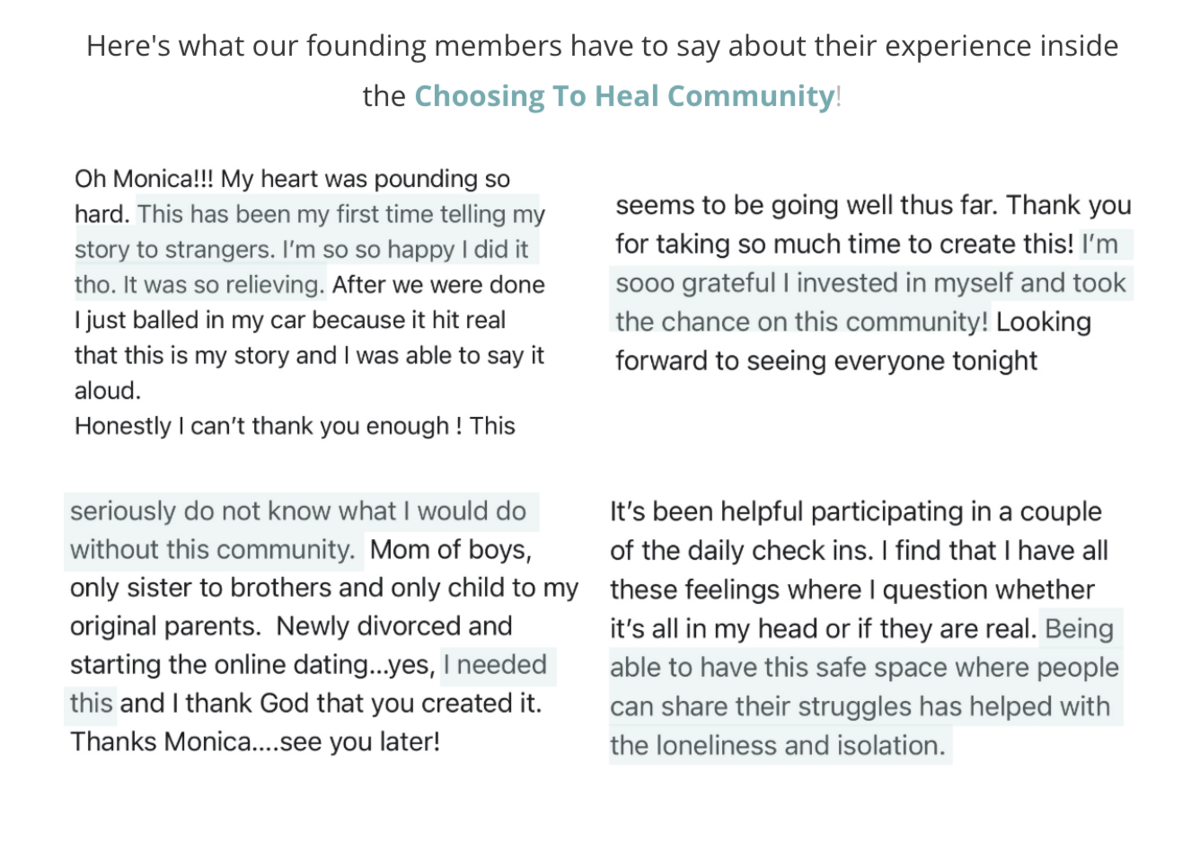Click the Choosing To Heal Community link

pyautogui.click(x=624, y=96)
